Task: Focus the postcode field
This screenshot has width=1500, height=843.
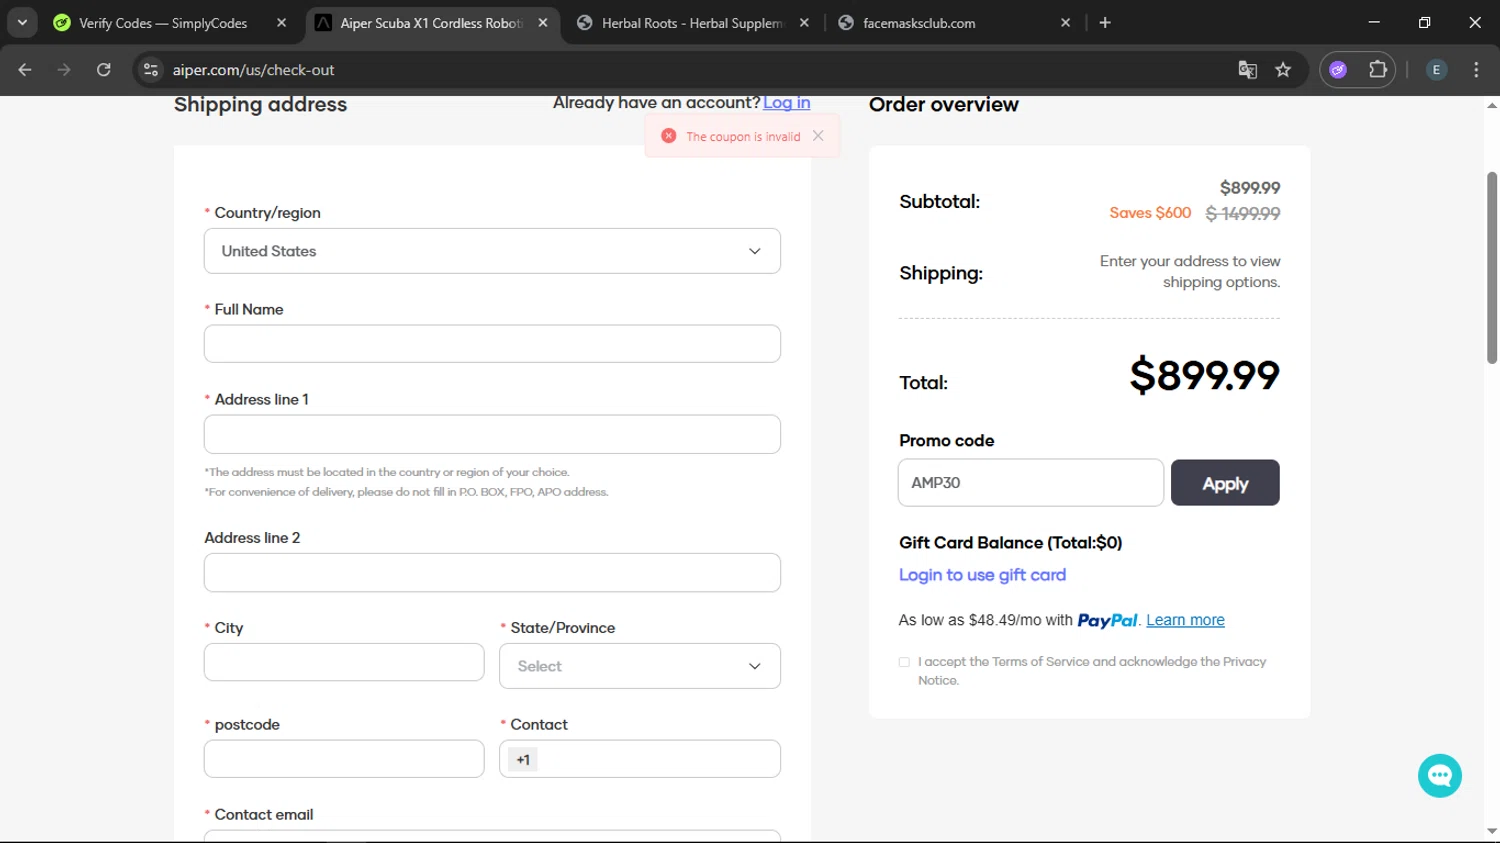Action: coord(344,759)
